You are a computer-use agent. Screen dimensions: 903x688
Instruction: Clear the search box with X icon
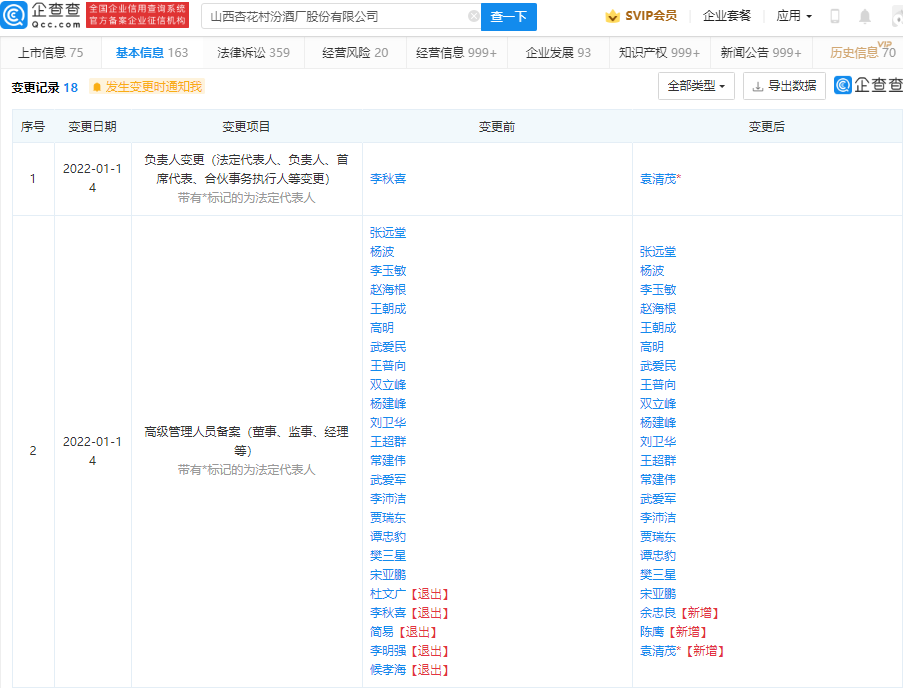tap(473, 16)
